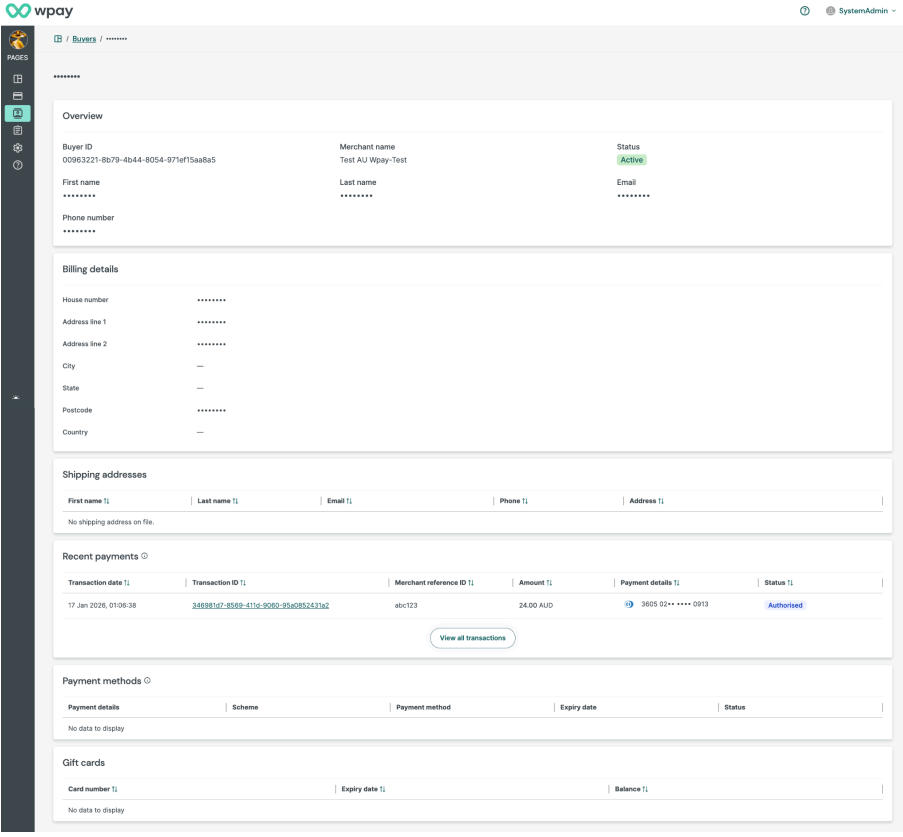Open the payments card icon in sidebar
The height and width of the screenshot is (837, 903).
(18, 96)
